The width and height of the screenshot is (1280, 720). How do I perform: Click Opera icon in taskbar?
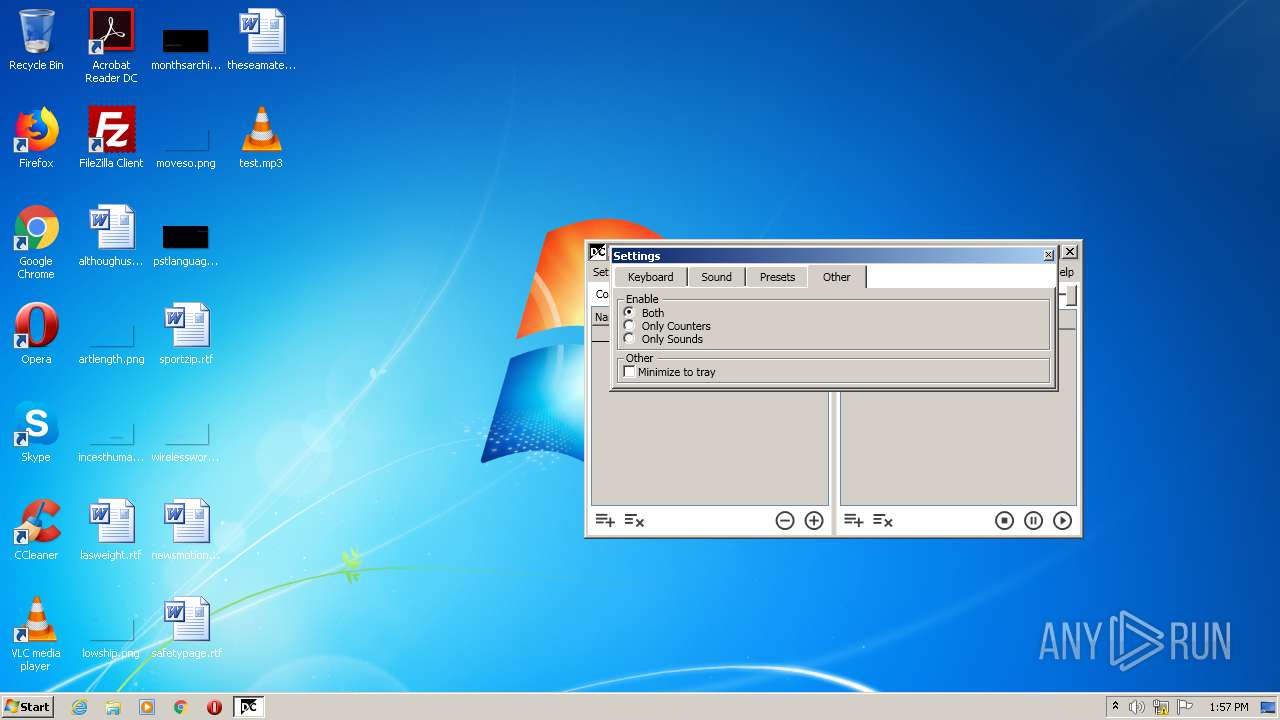tap(214, 707)
